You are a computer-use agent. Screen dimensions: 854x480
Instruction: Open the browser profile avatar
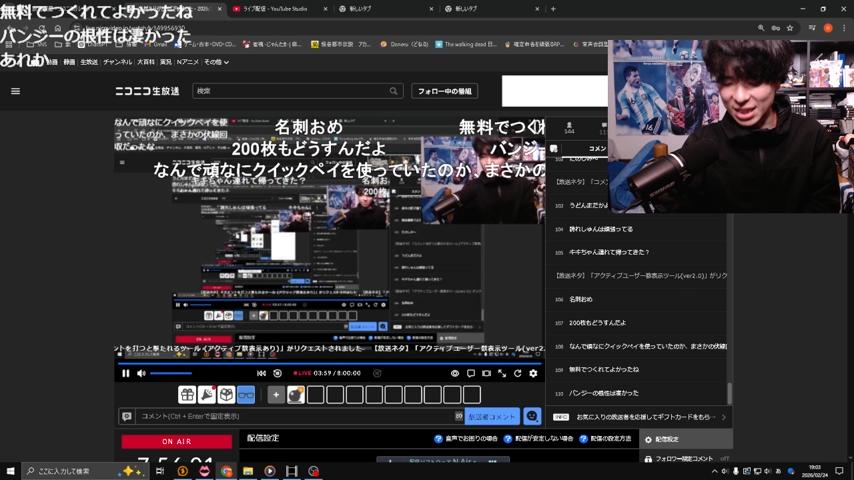pyautogui.click(x=828, y=28)
